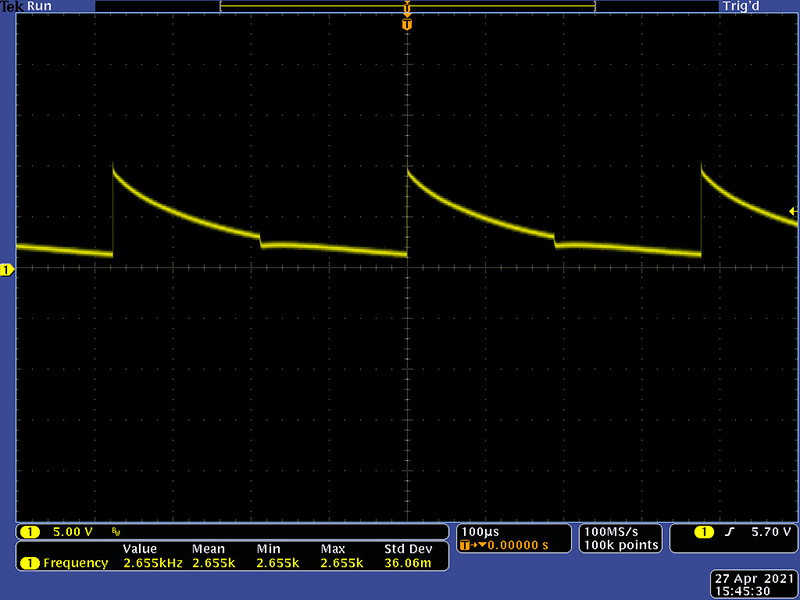
Task: Click the channel 1 badge beside 5.00 V
Action: point(31,531)
